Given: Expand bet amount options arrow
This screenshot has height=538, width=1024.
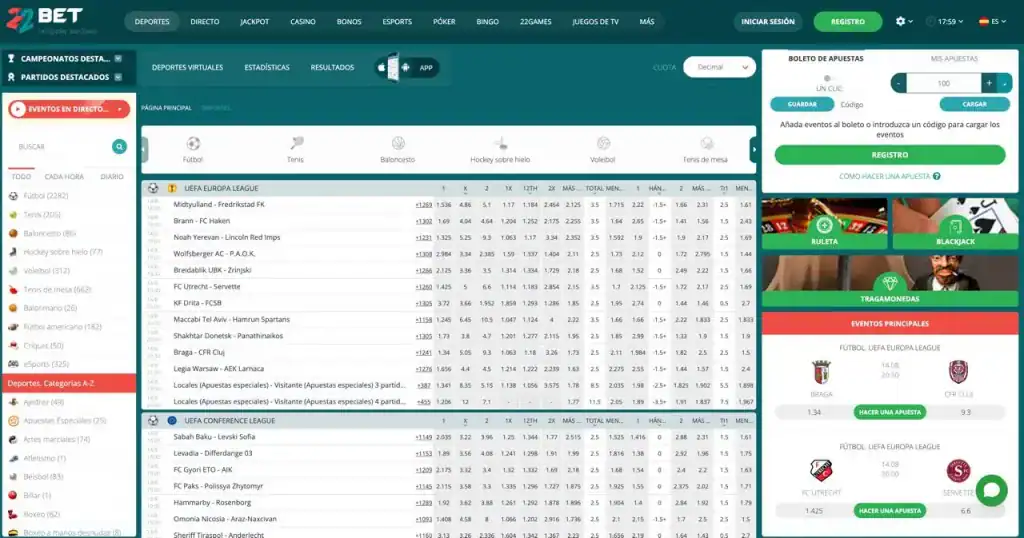Looking at the screenshot, I should 1004,83.
